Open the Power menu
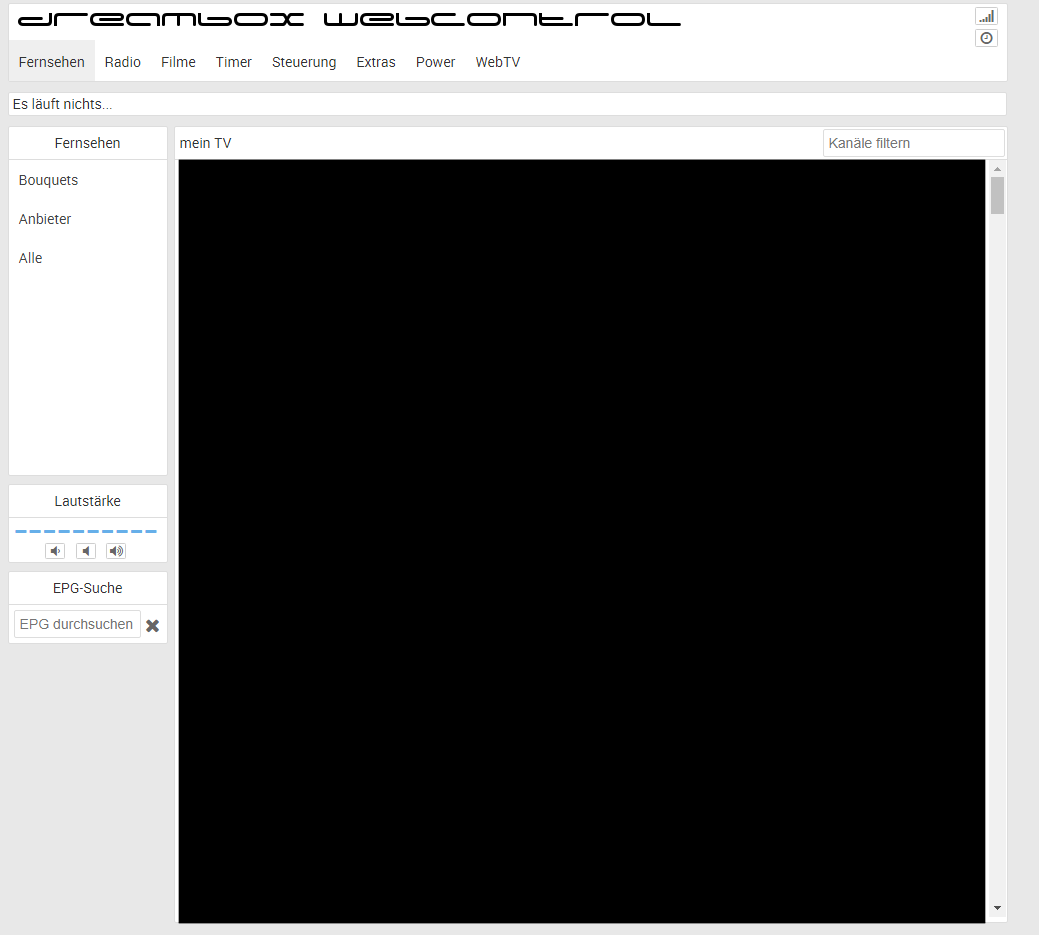The height and width of the screenshot is (935, 1039). point(436,62)
